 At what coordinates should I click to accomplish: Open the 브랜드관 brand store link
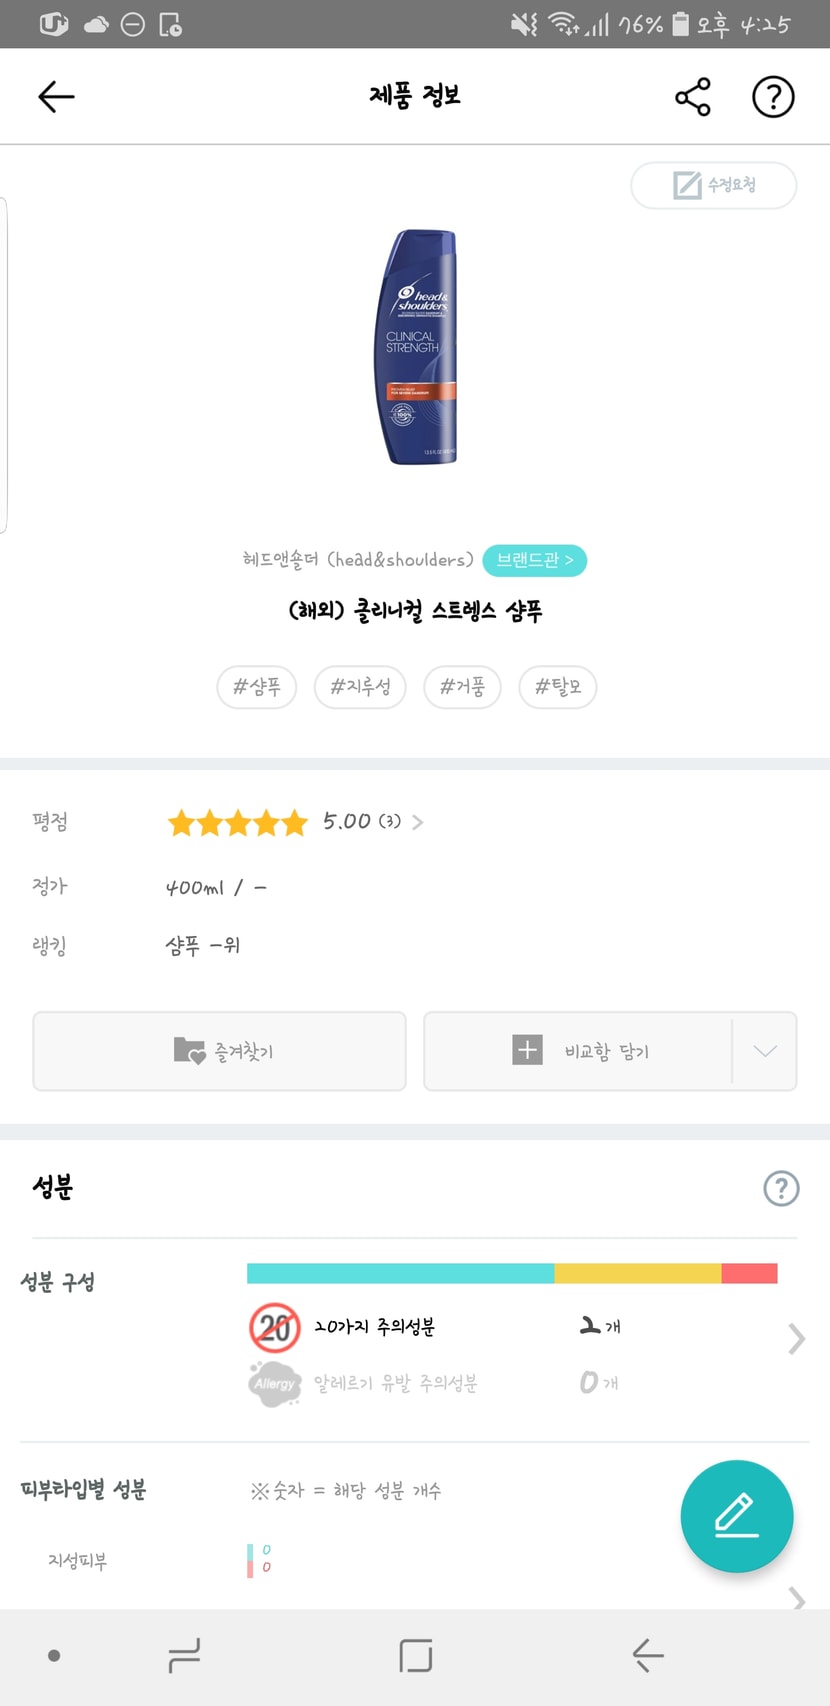[x=534, y=560]
